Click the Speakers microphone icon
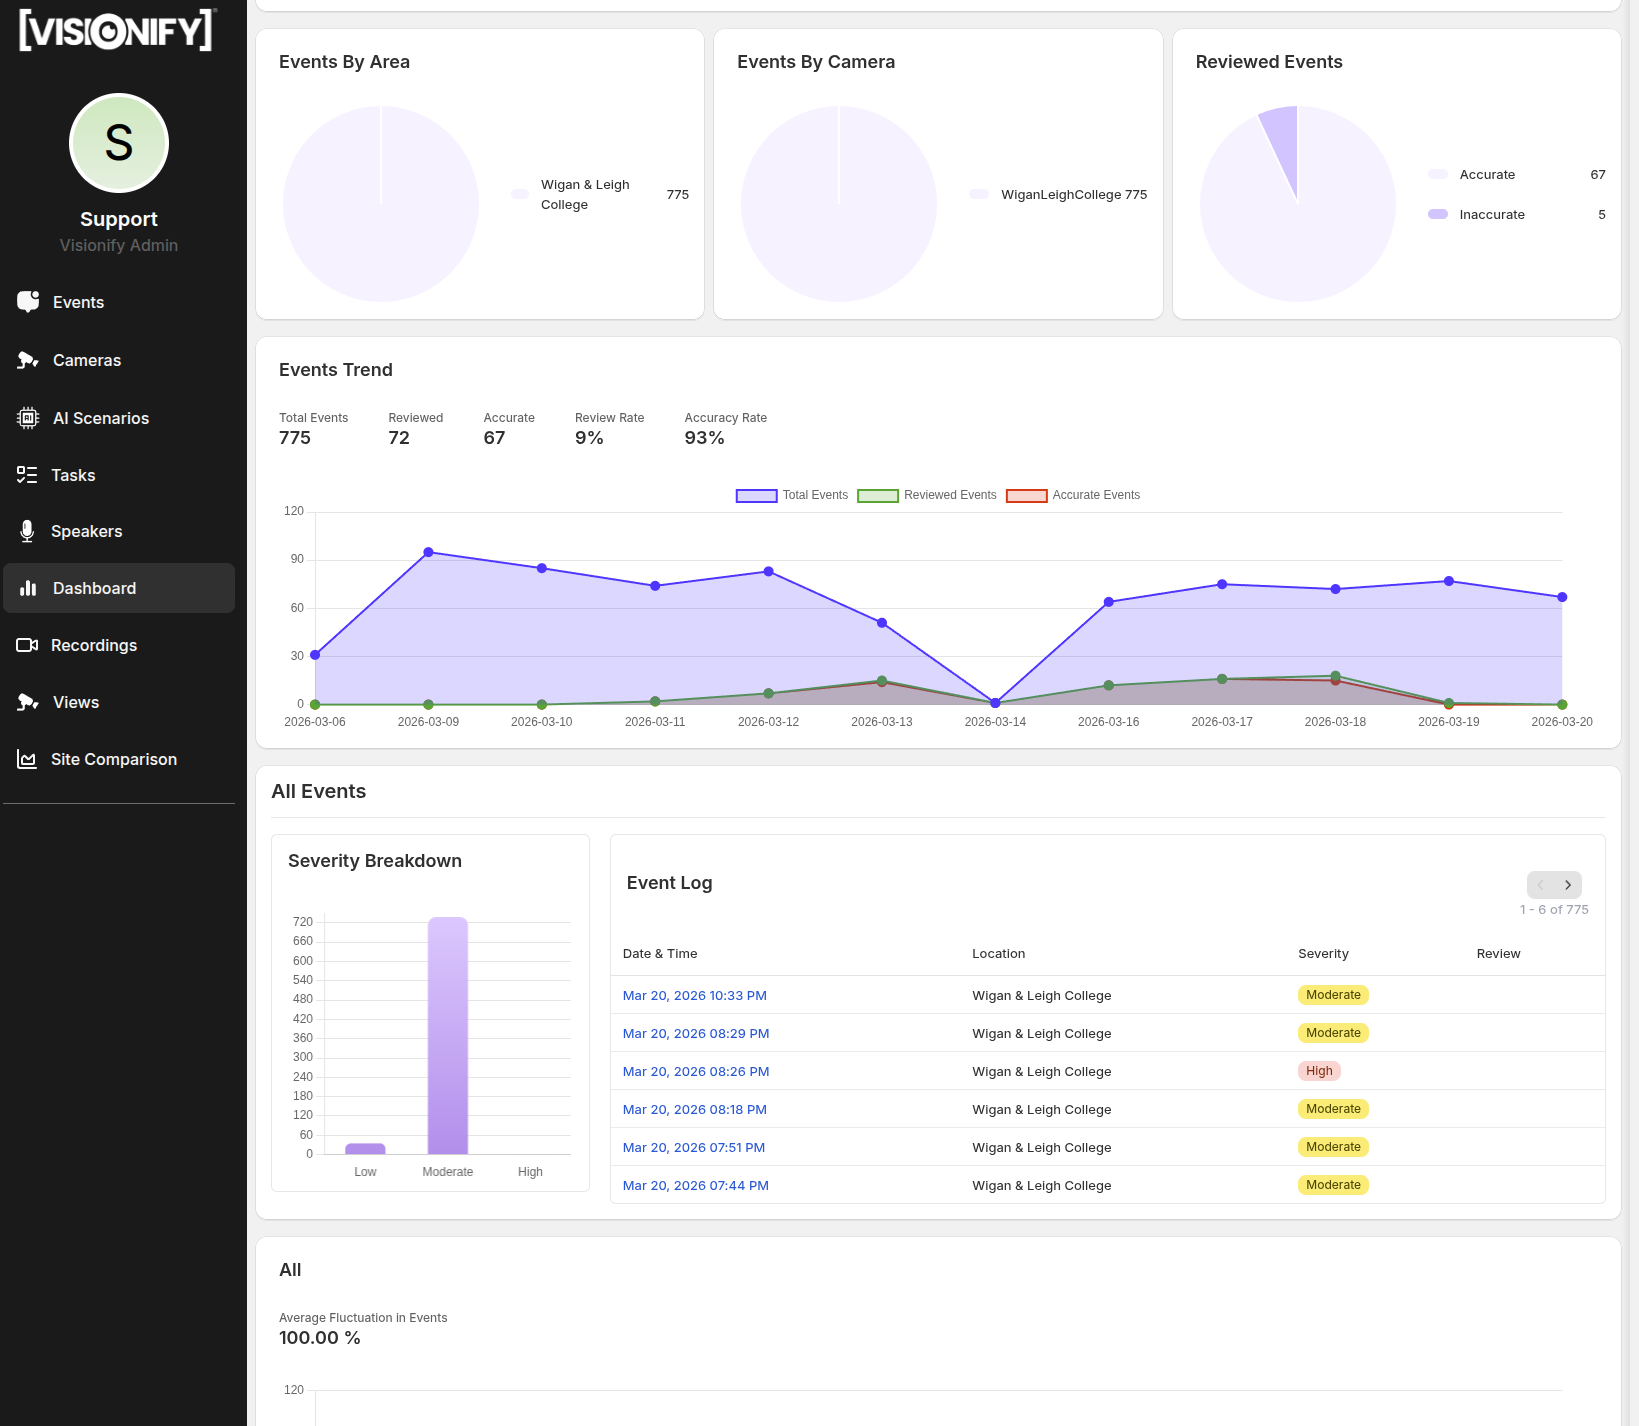 (x=27, y=531)
